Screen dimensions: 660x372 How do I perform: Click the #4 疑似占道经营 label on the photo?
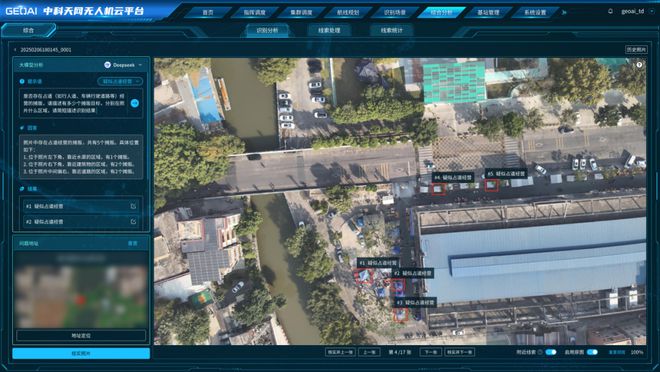tap(453, 178)
